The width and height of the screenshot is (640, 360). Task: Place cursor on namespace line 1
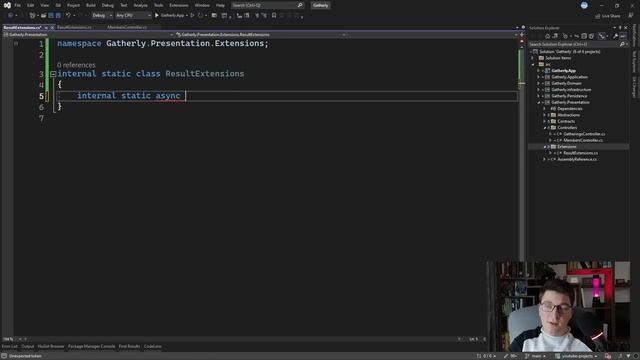163,43
